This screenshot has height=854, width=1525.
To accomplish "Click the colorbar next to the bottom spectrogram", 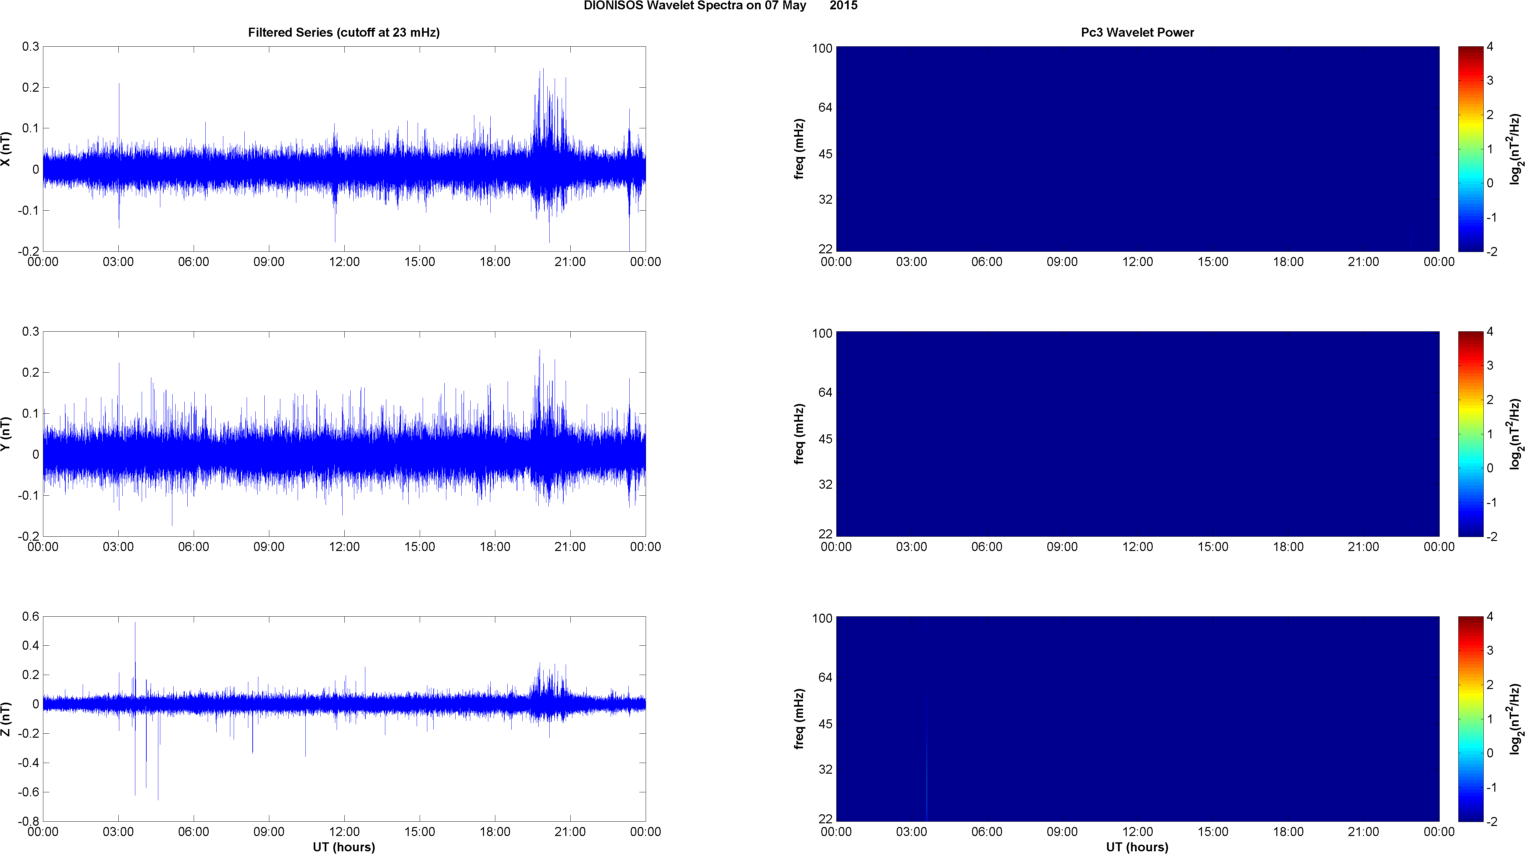I will click(x=1470, y=719).
